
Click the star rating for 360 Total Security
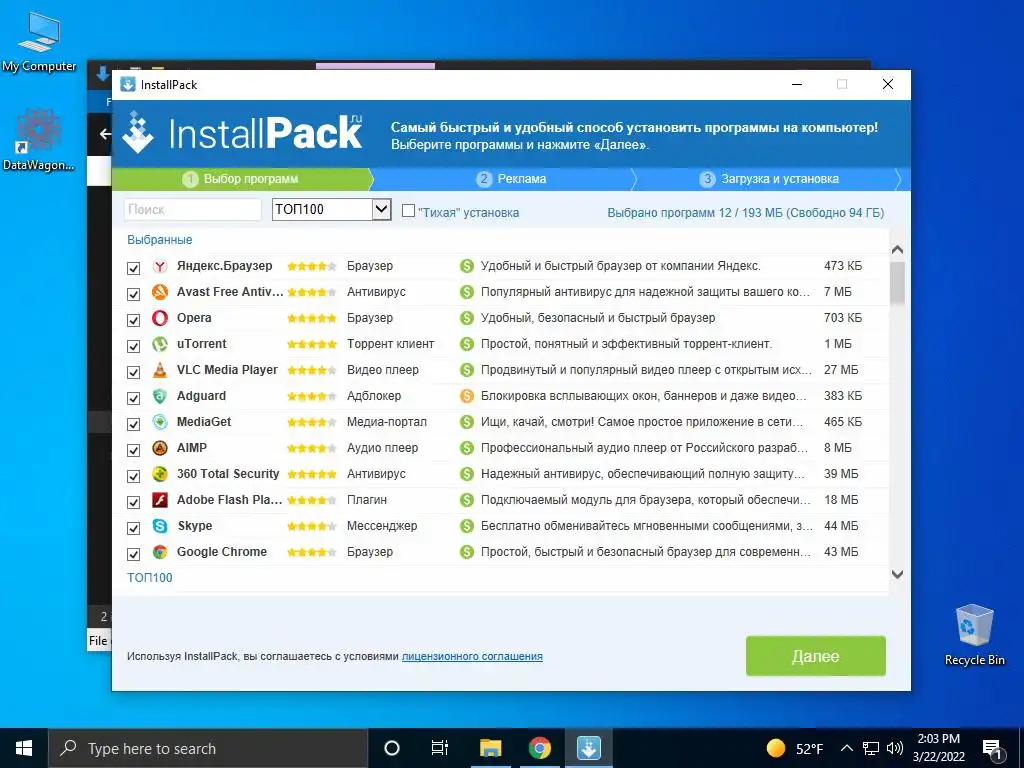[x=312, y=474]
